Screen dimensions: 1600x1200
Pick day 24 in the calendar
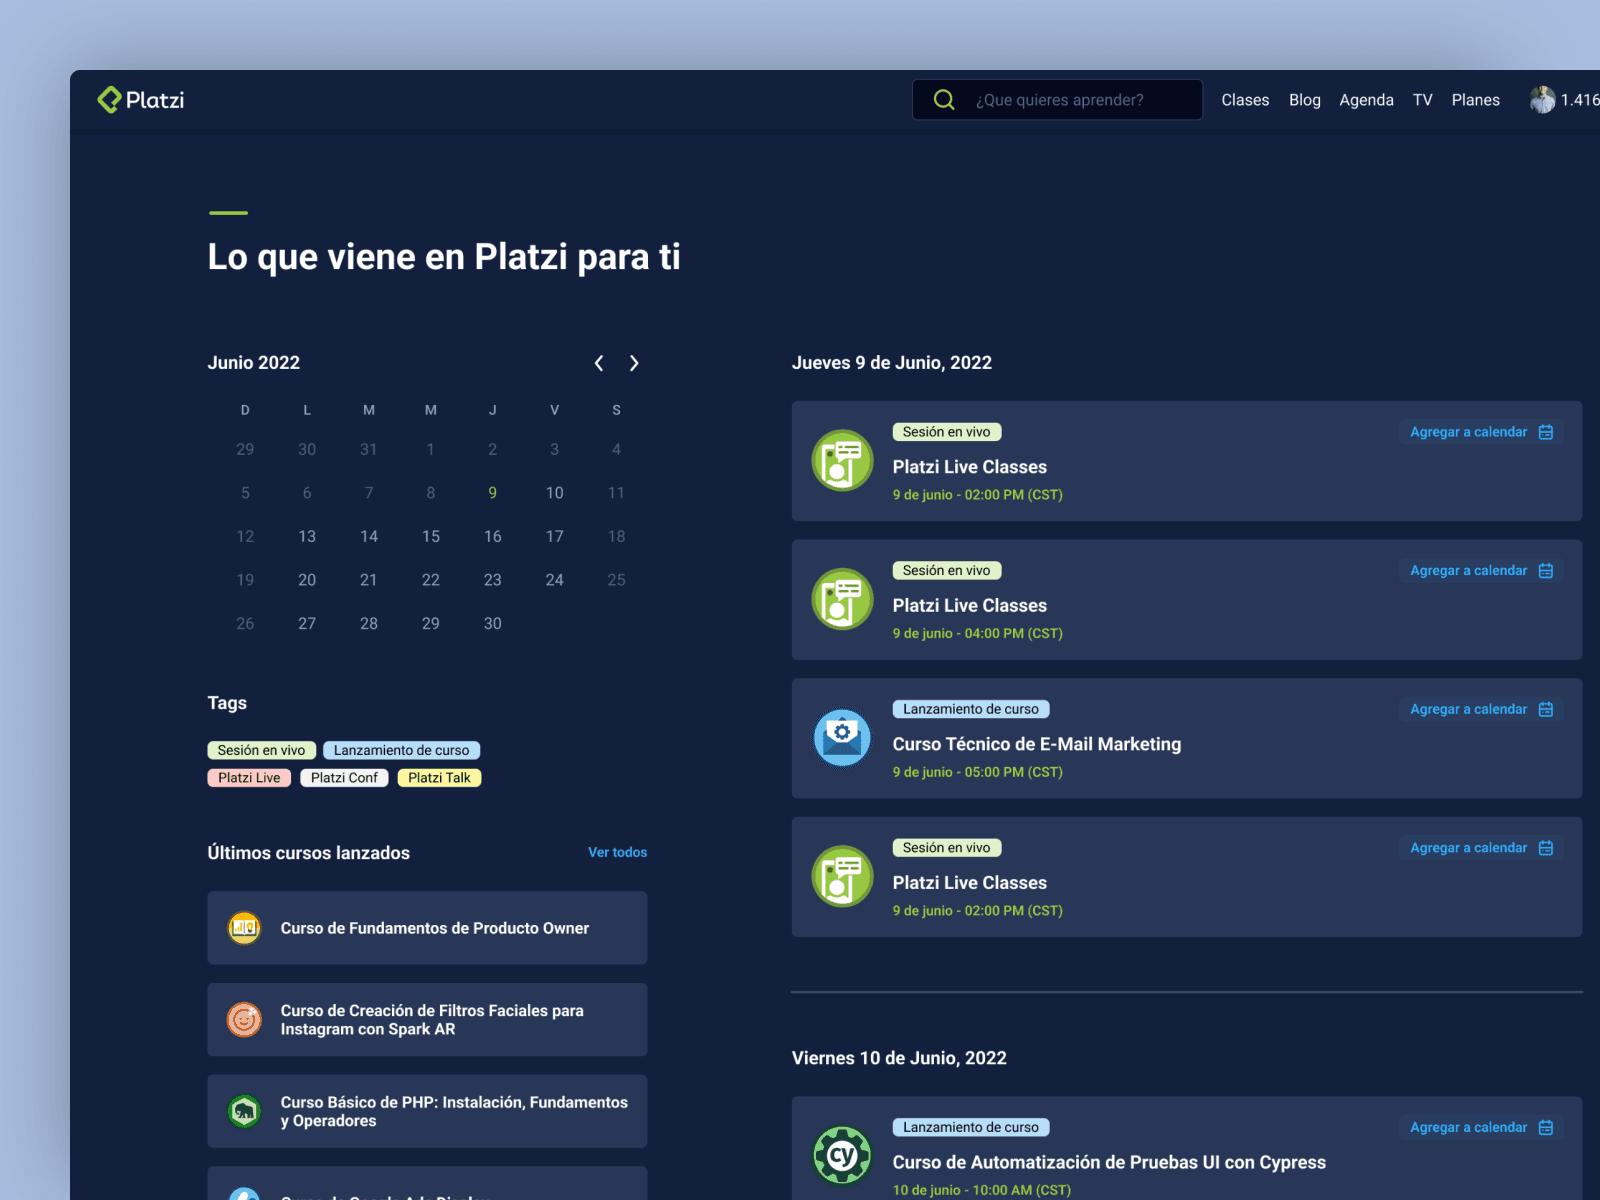(555, 580)
